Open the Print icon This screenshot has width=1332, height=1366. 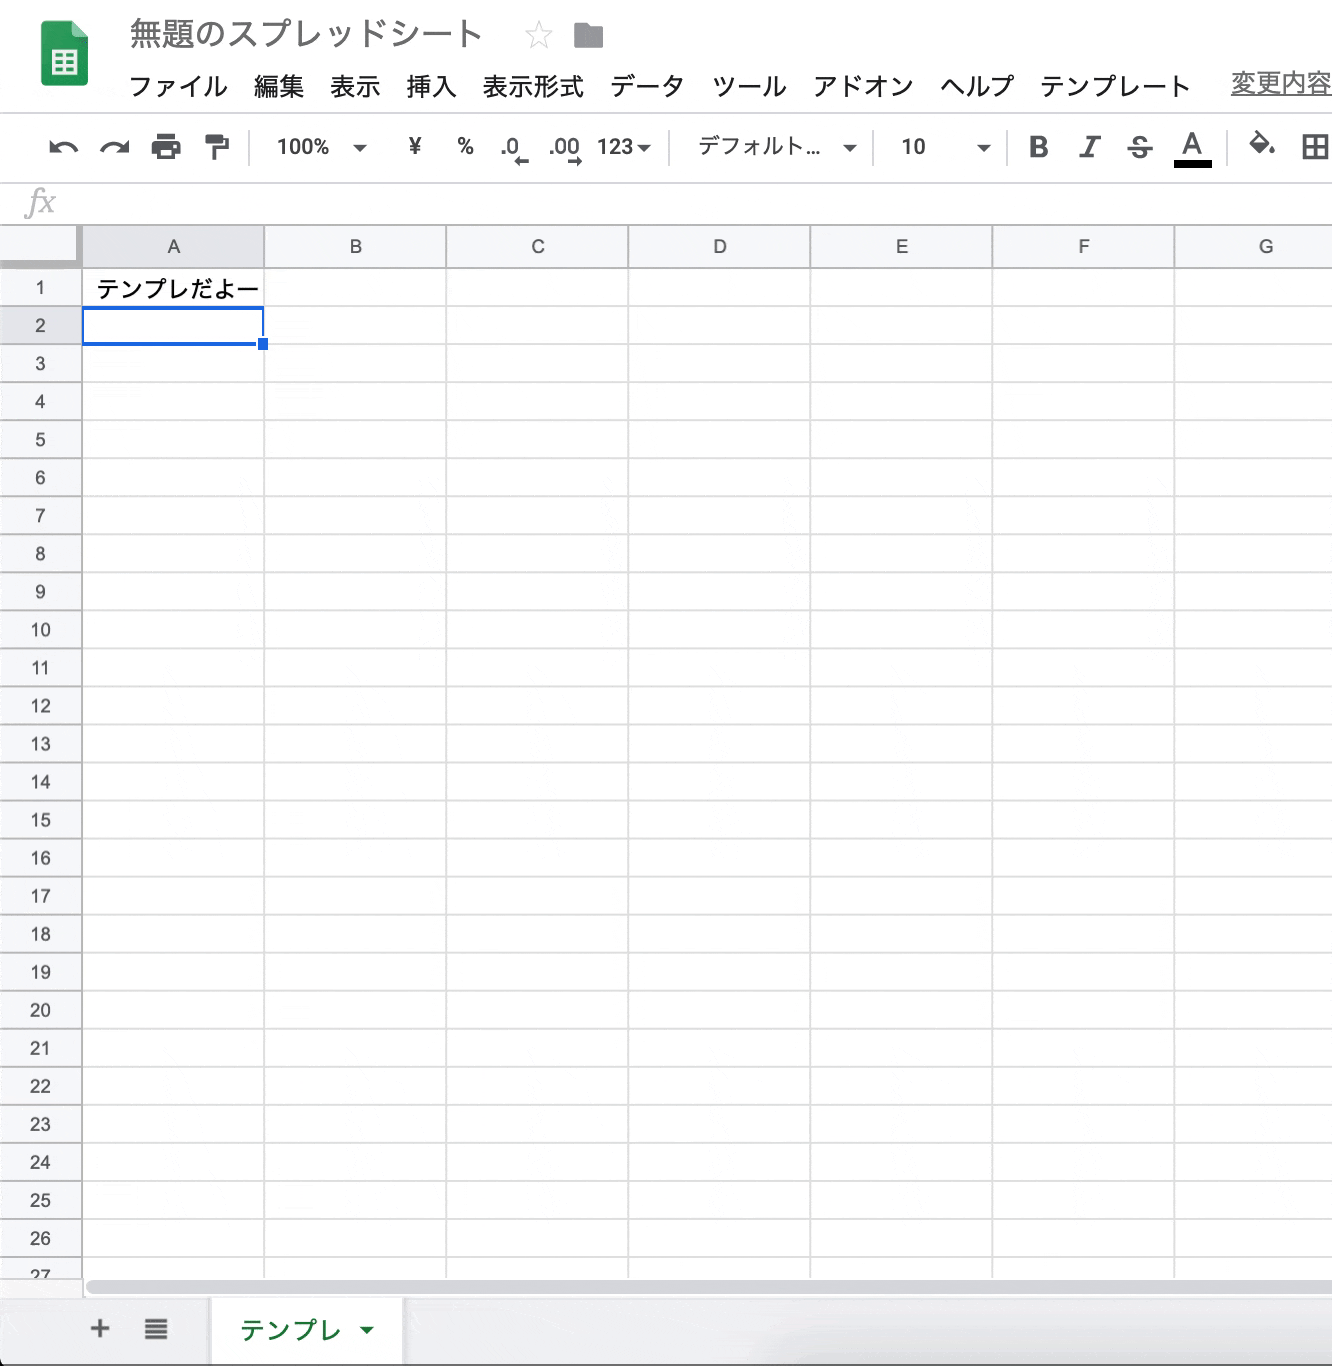tap(165, 147)
